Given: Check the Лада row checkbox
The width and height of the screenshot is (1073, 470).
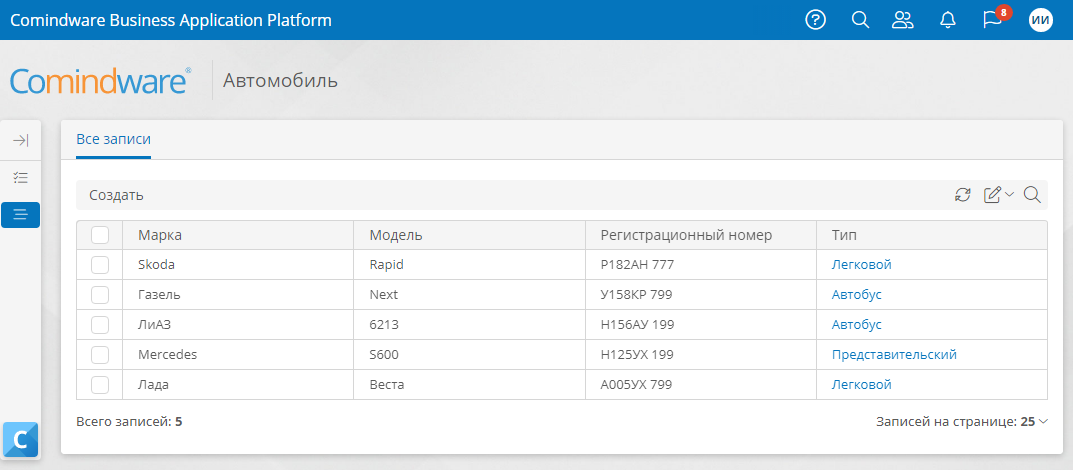Looking at the screenshot, I should pyautogui.click(x=100, y=385).
